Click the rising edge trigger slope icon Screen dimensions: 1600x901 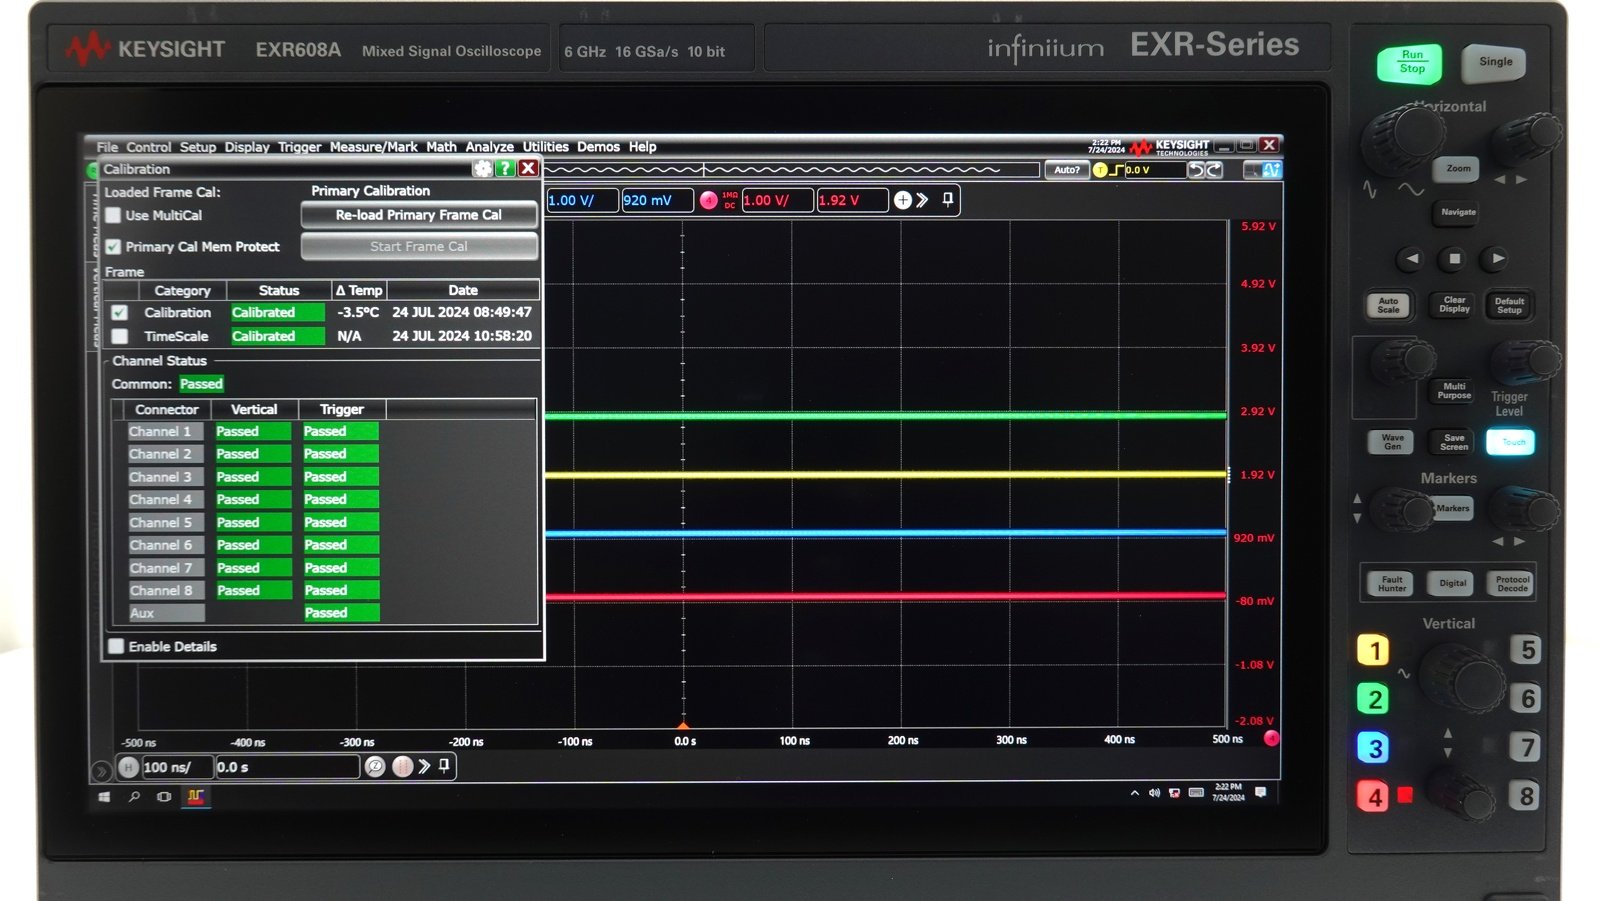tap(1116, 170)
